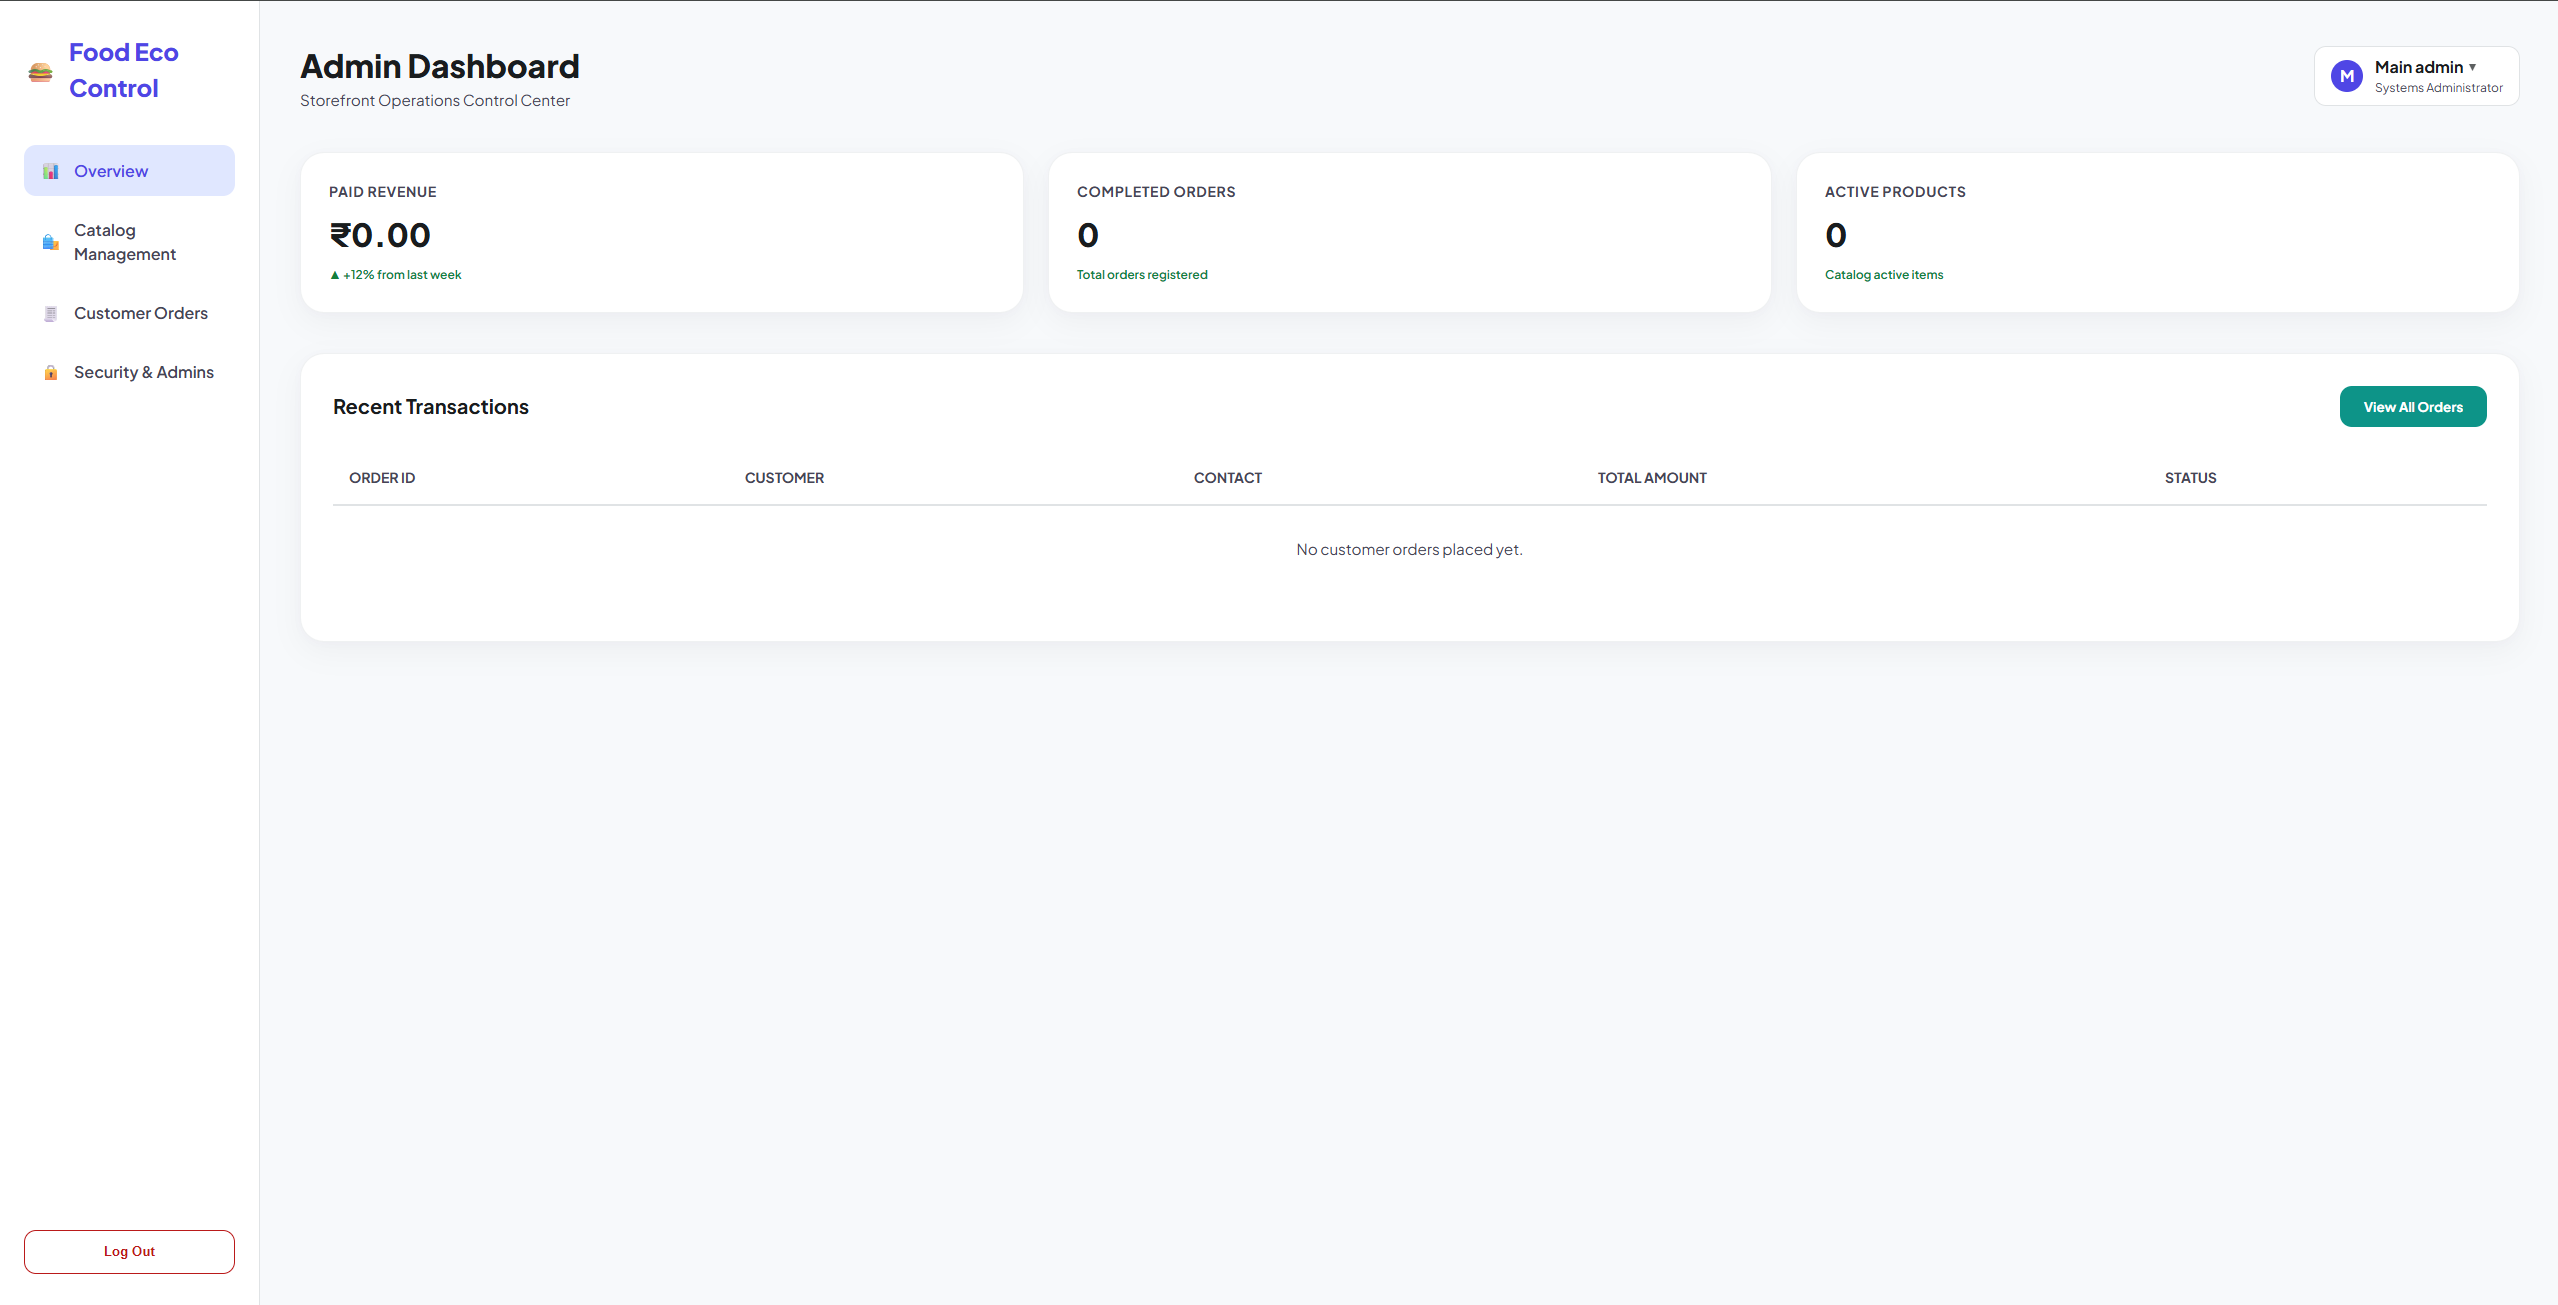The height and width of the screenshot is (1305, 2558).
Task: Click the Log Out button
Action: click(129, 1251)
